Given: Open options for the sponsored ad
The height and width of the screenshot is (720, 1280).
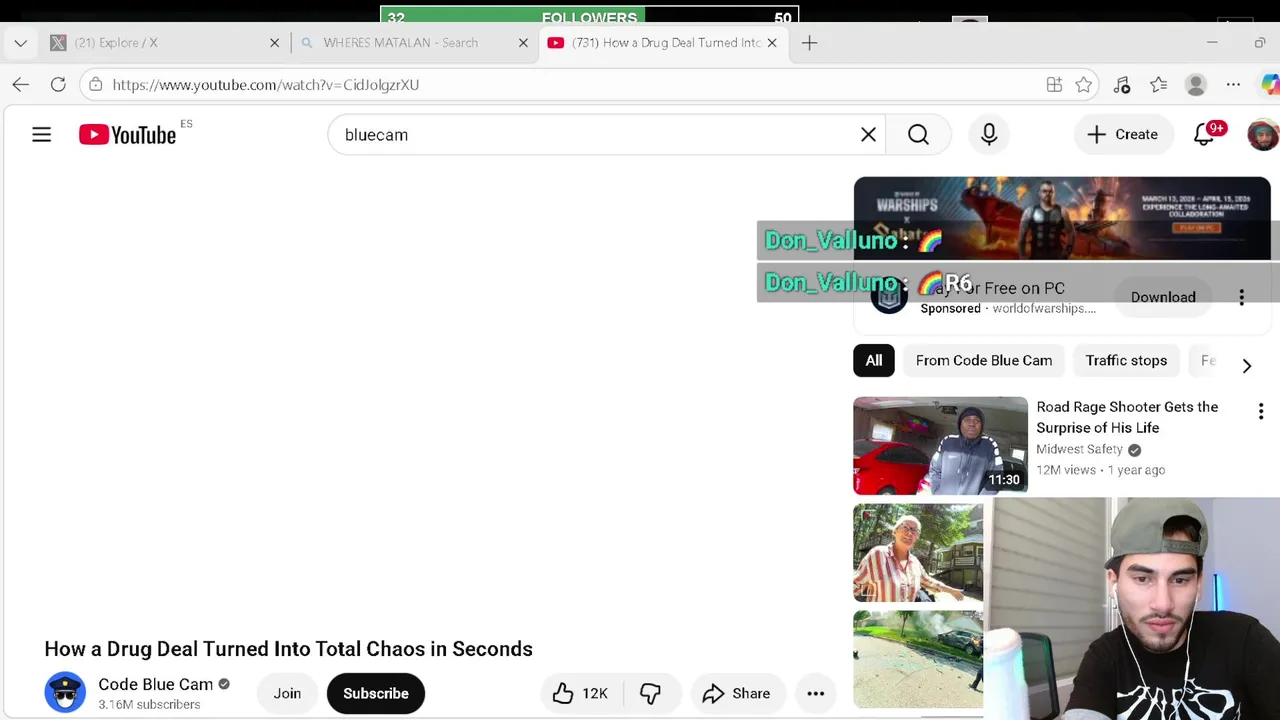Looking at the screenshot, I should tap(1241, 297).
